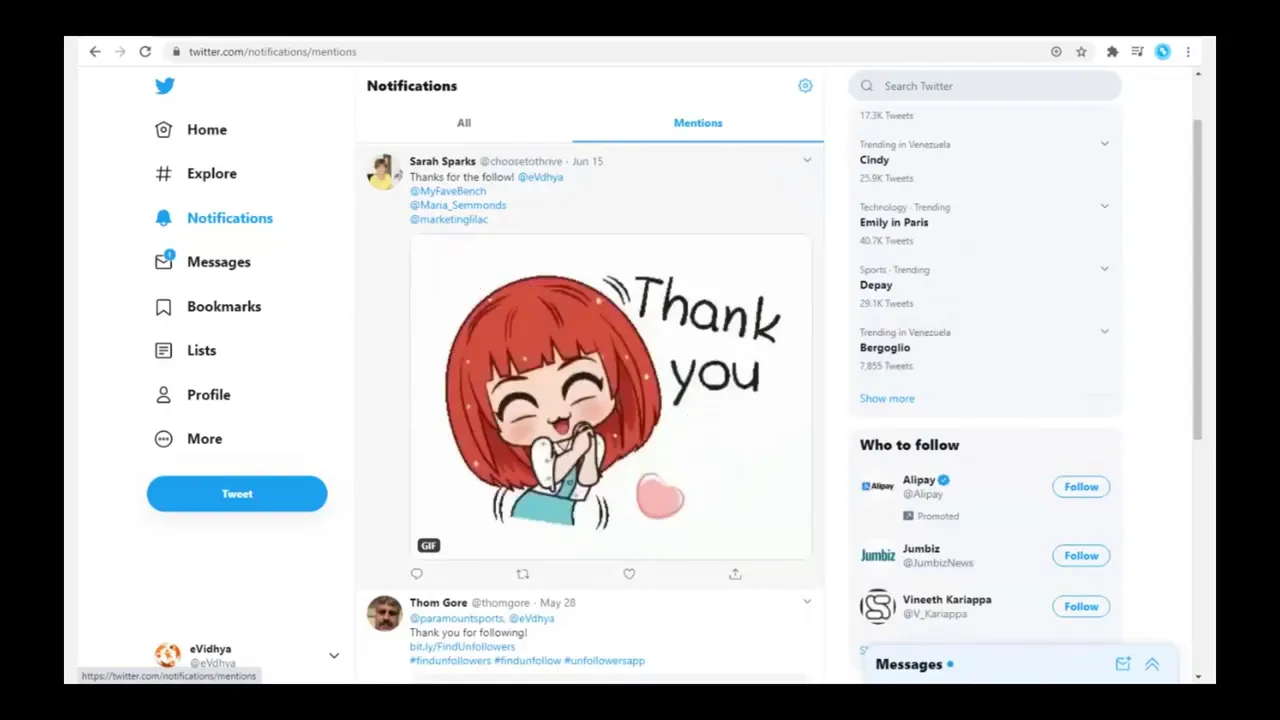Image resolution: width=1280 pixels, height=720 pixels.
Task: Click the Search Twitter field
Action: pyautogui.click(x=985, y=86)
